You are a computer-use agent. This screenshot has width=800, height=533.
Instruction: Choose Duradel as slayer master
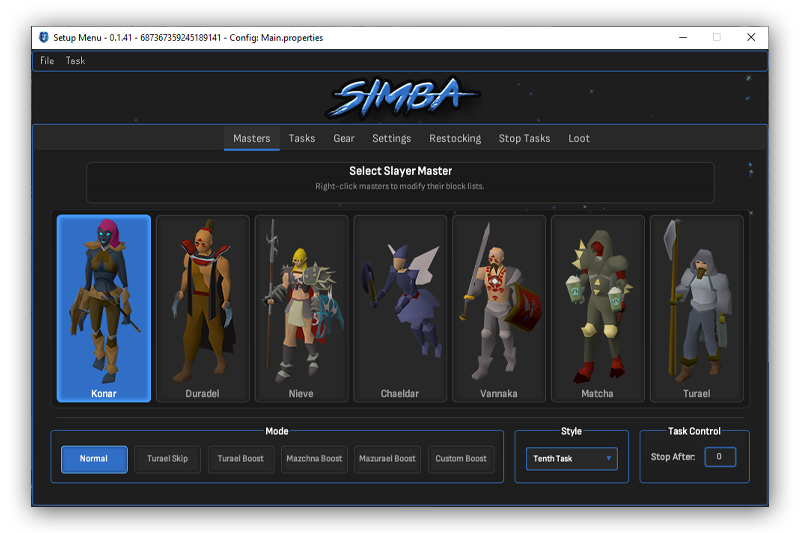coord(202,308)
